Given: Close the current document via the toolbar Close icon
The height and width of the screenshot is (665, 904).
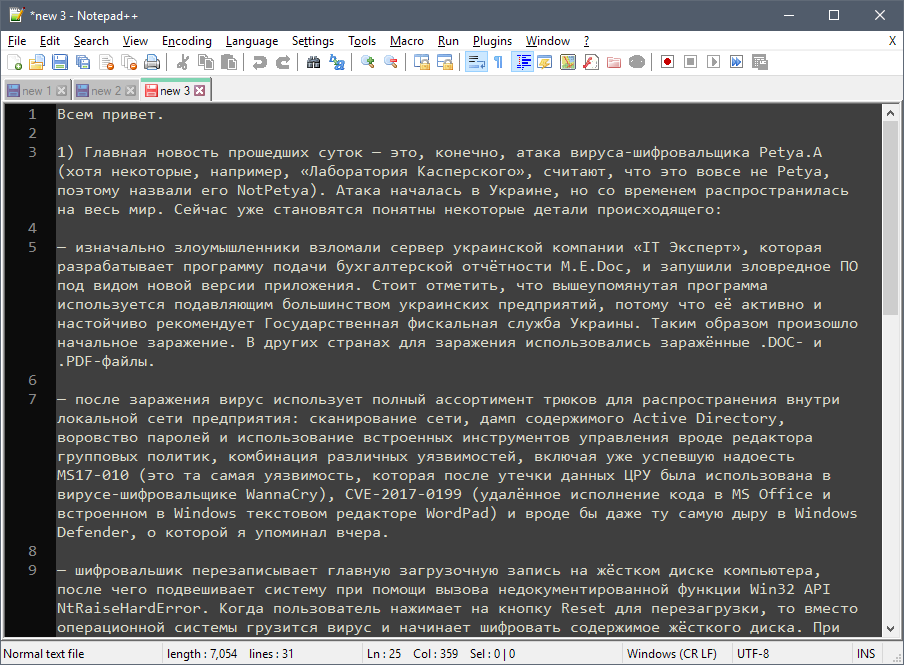Looking at the screenshot, I should pyautogui.click(x=107, y=62).
